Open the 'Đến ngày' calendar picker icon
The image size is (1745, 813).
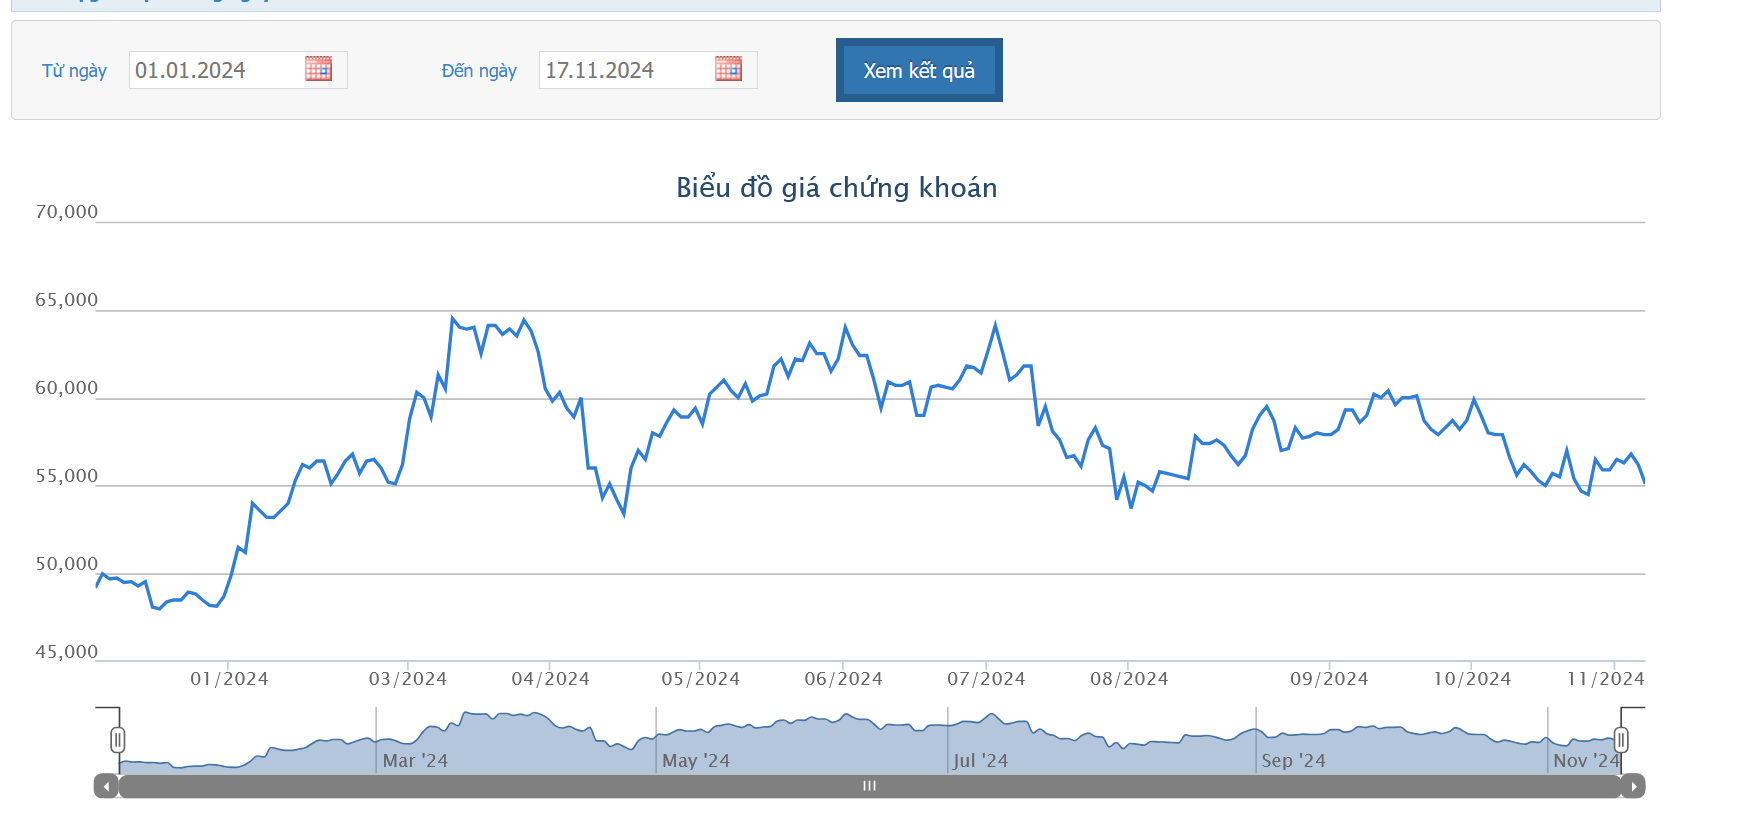tap(728, 69)
